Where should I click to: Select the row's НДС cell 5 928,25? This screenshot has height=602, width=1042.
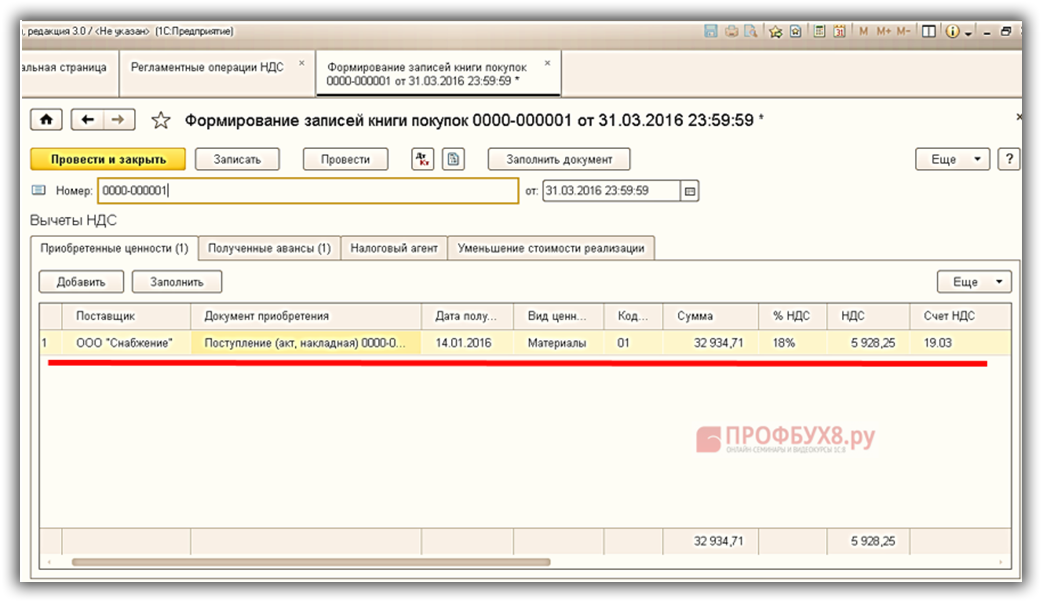point(868,343)
